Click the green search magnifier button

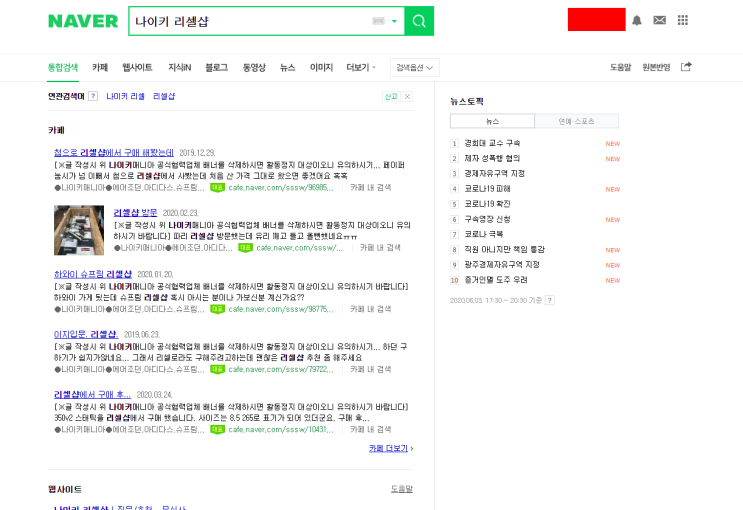[419, 21]
